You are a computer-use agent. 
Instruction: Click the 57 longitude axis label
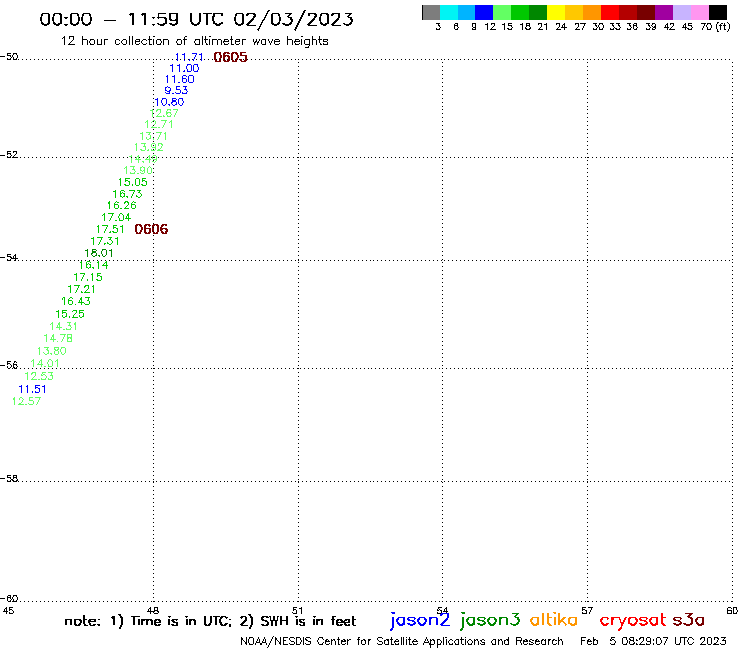point(587,611)
